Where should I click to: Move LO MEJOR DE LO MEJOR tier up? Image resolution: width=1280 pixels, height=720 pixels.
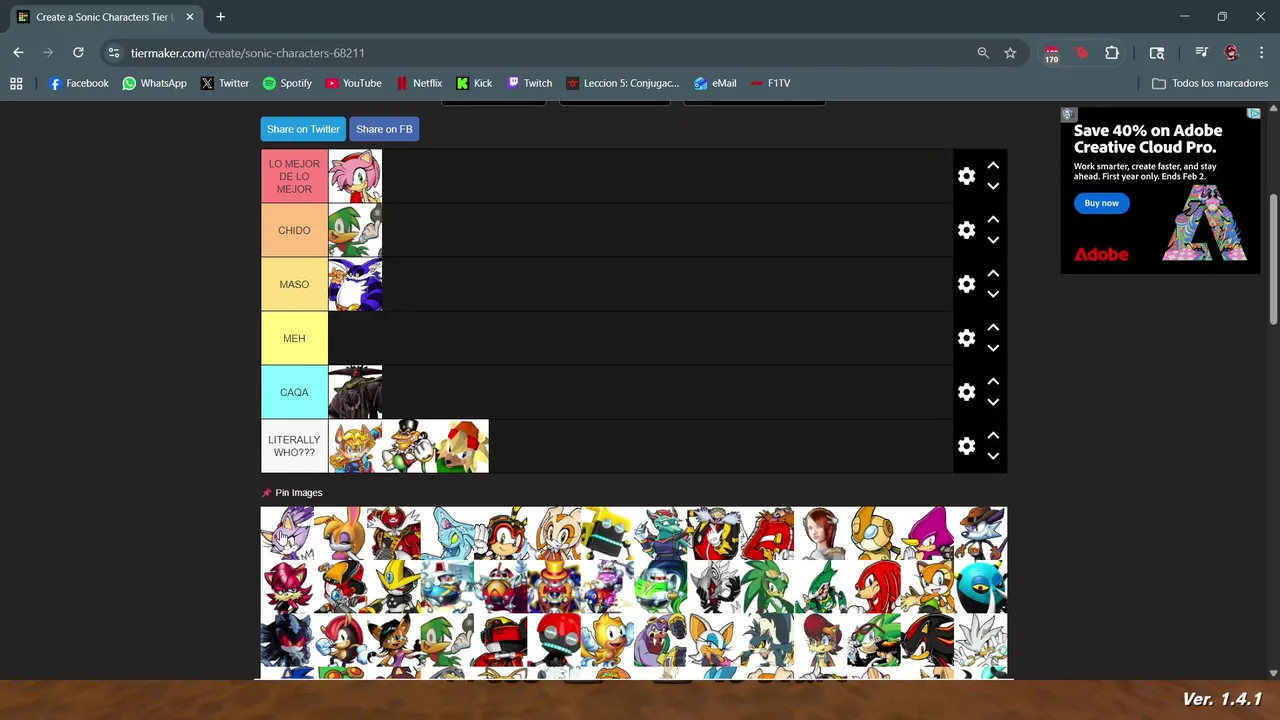pos(993,166)
